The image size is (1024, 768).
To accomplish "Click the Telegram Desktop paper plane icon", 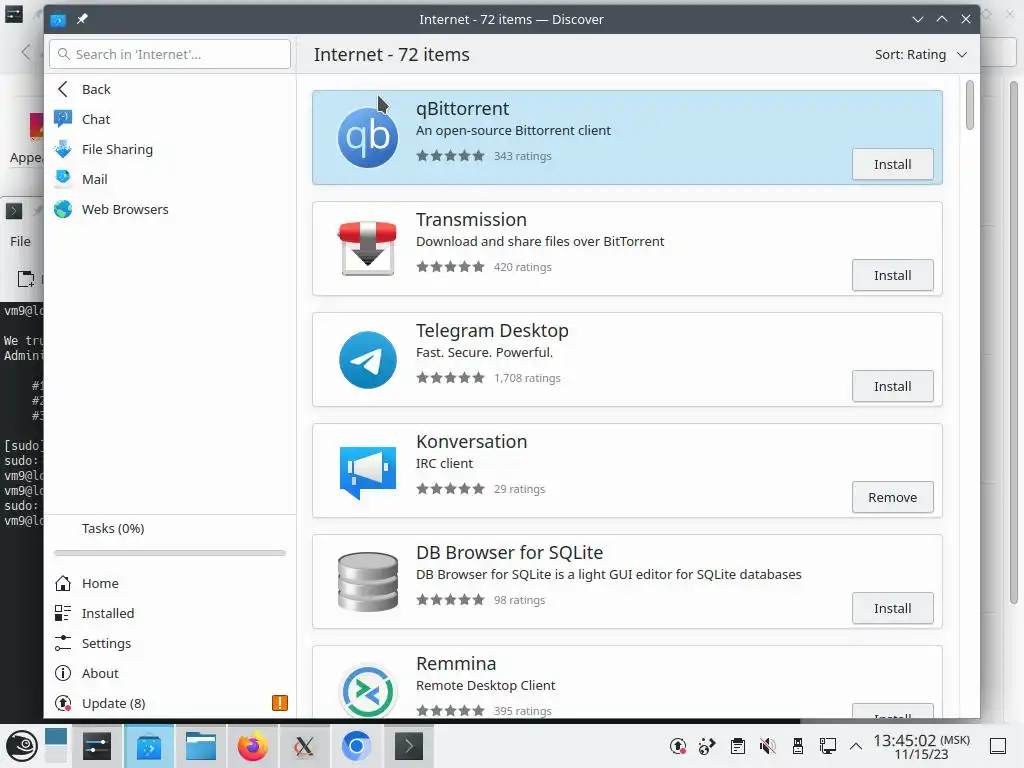I will 368,360.
